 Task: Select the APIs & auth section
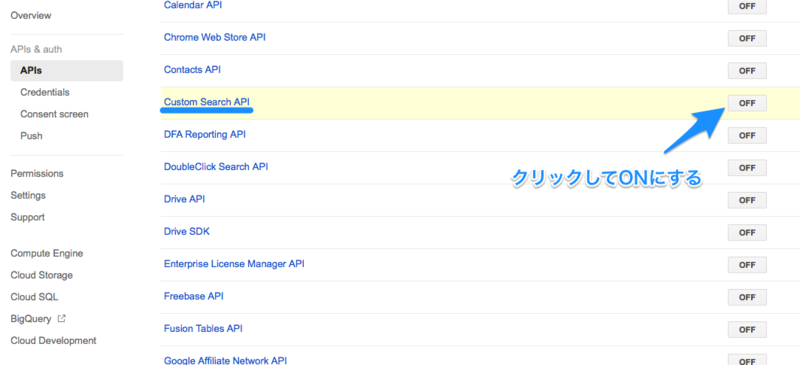point(36,49)
